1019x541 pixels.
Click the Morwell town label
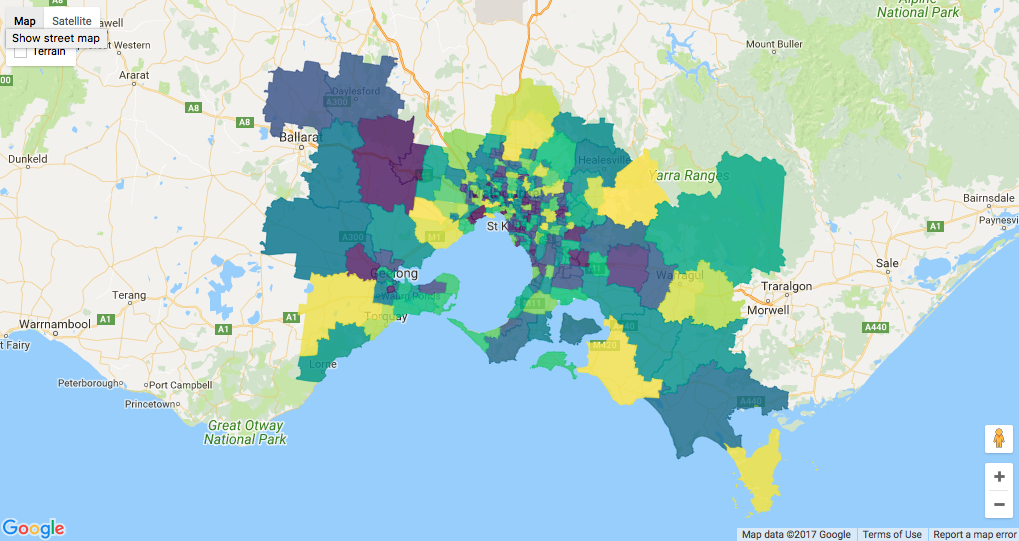click(767, 310)
